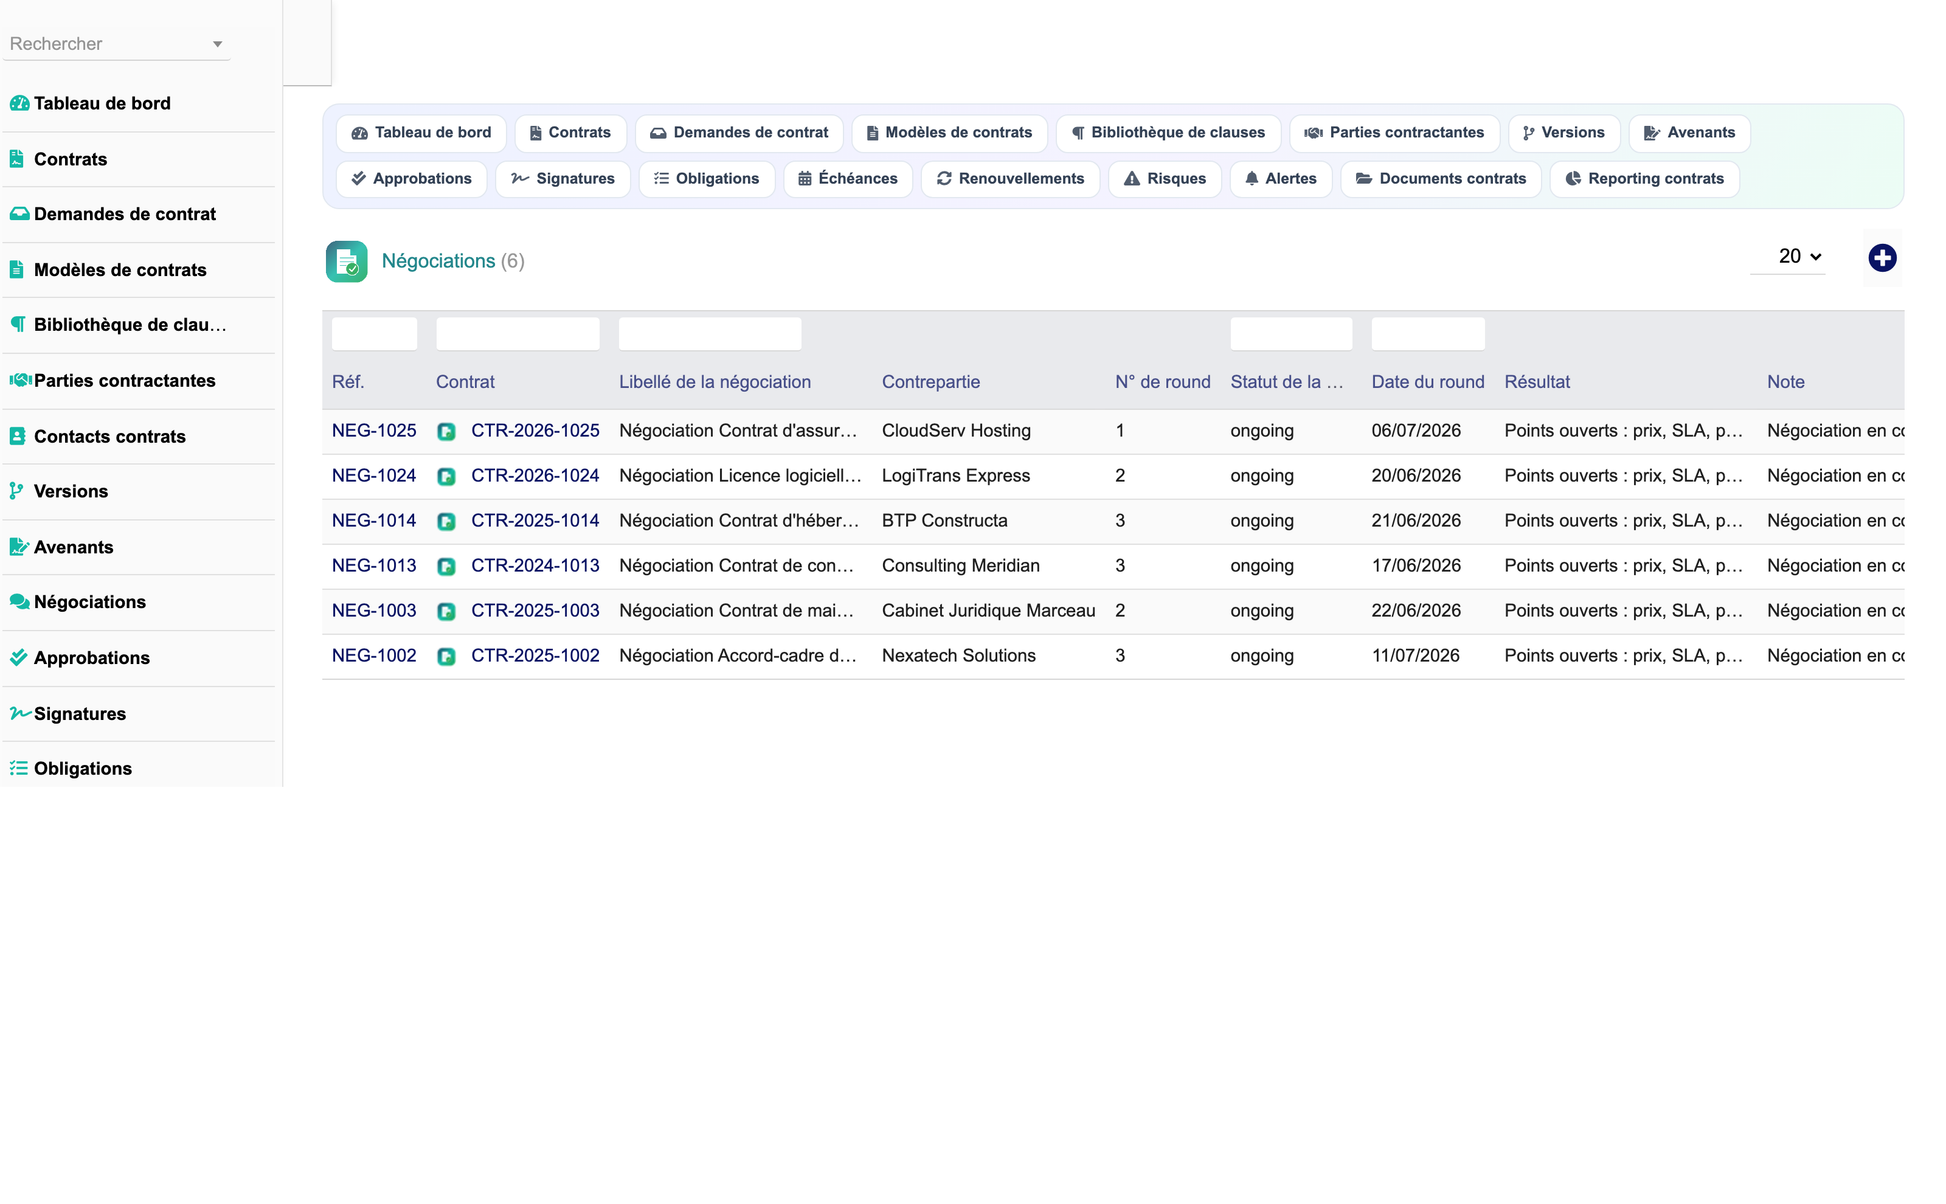Select Bibliothèque de clauses top tab
Screen dimensions: 1946x1204
coord(1168,133)
